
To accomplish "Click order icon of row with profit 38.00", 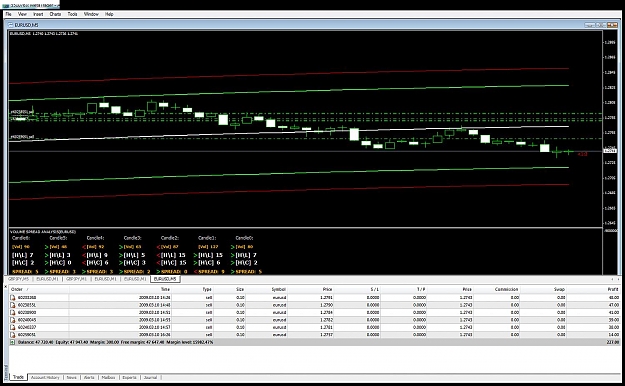I will point(13,327).
